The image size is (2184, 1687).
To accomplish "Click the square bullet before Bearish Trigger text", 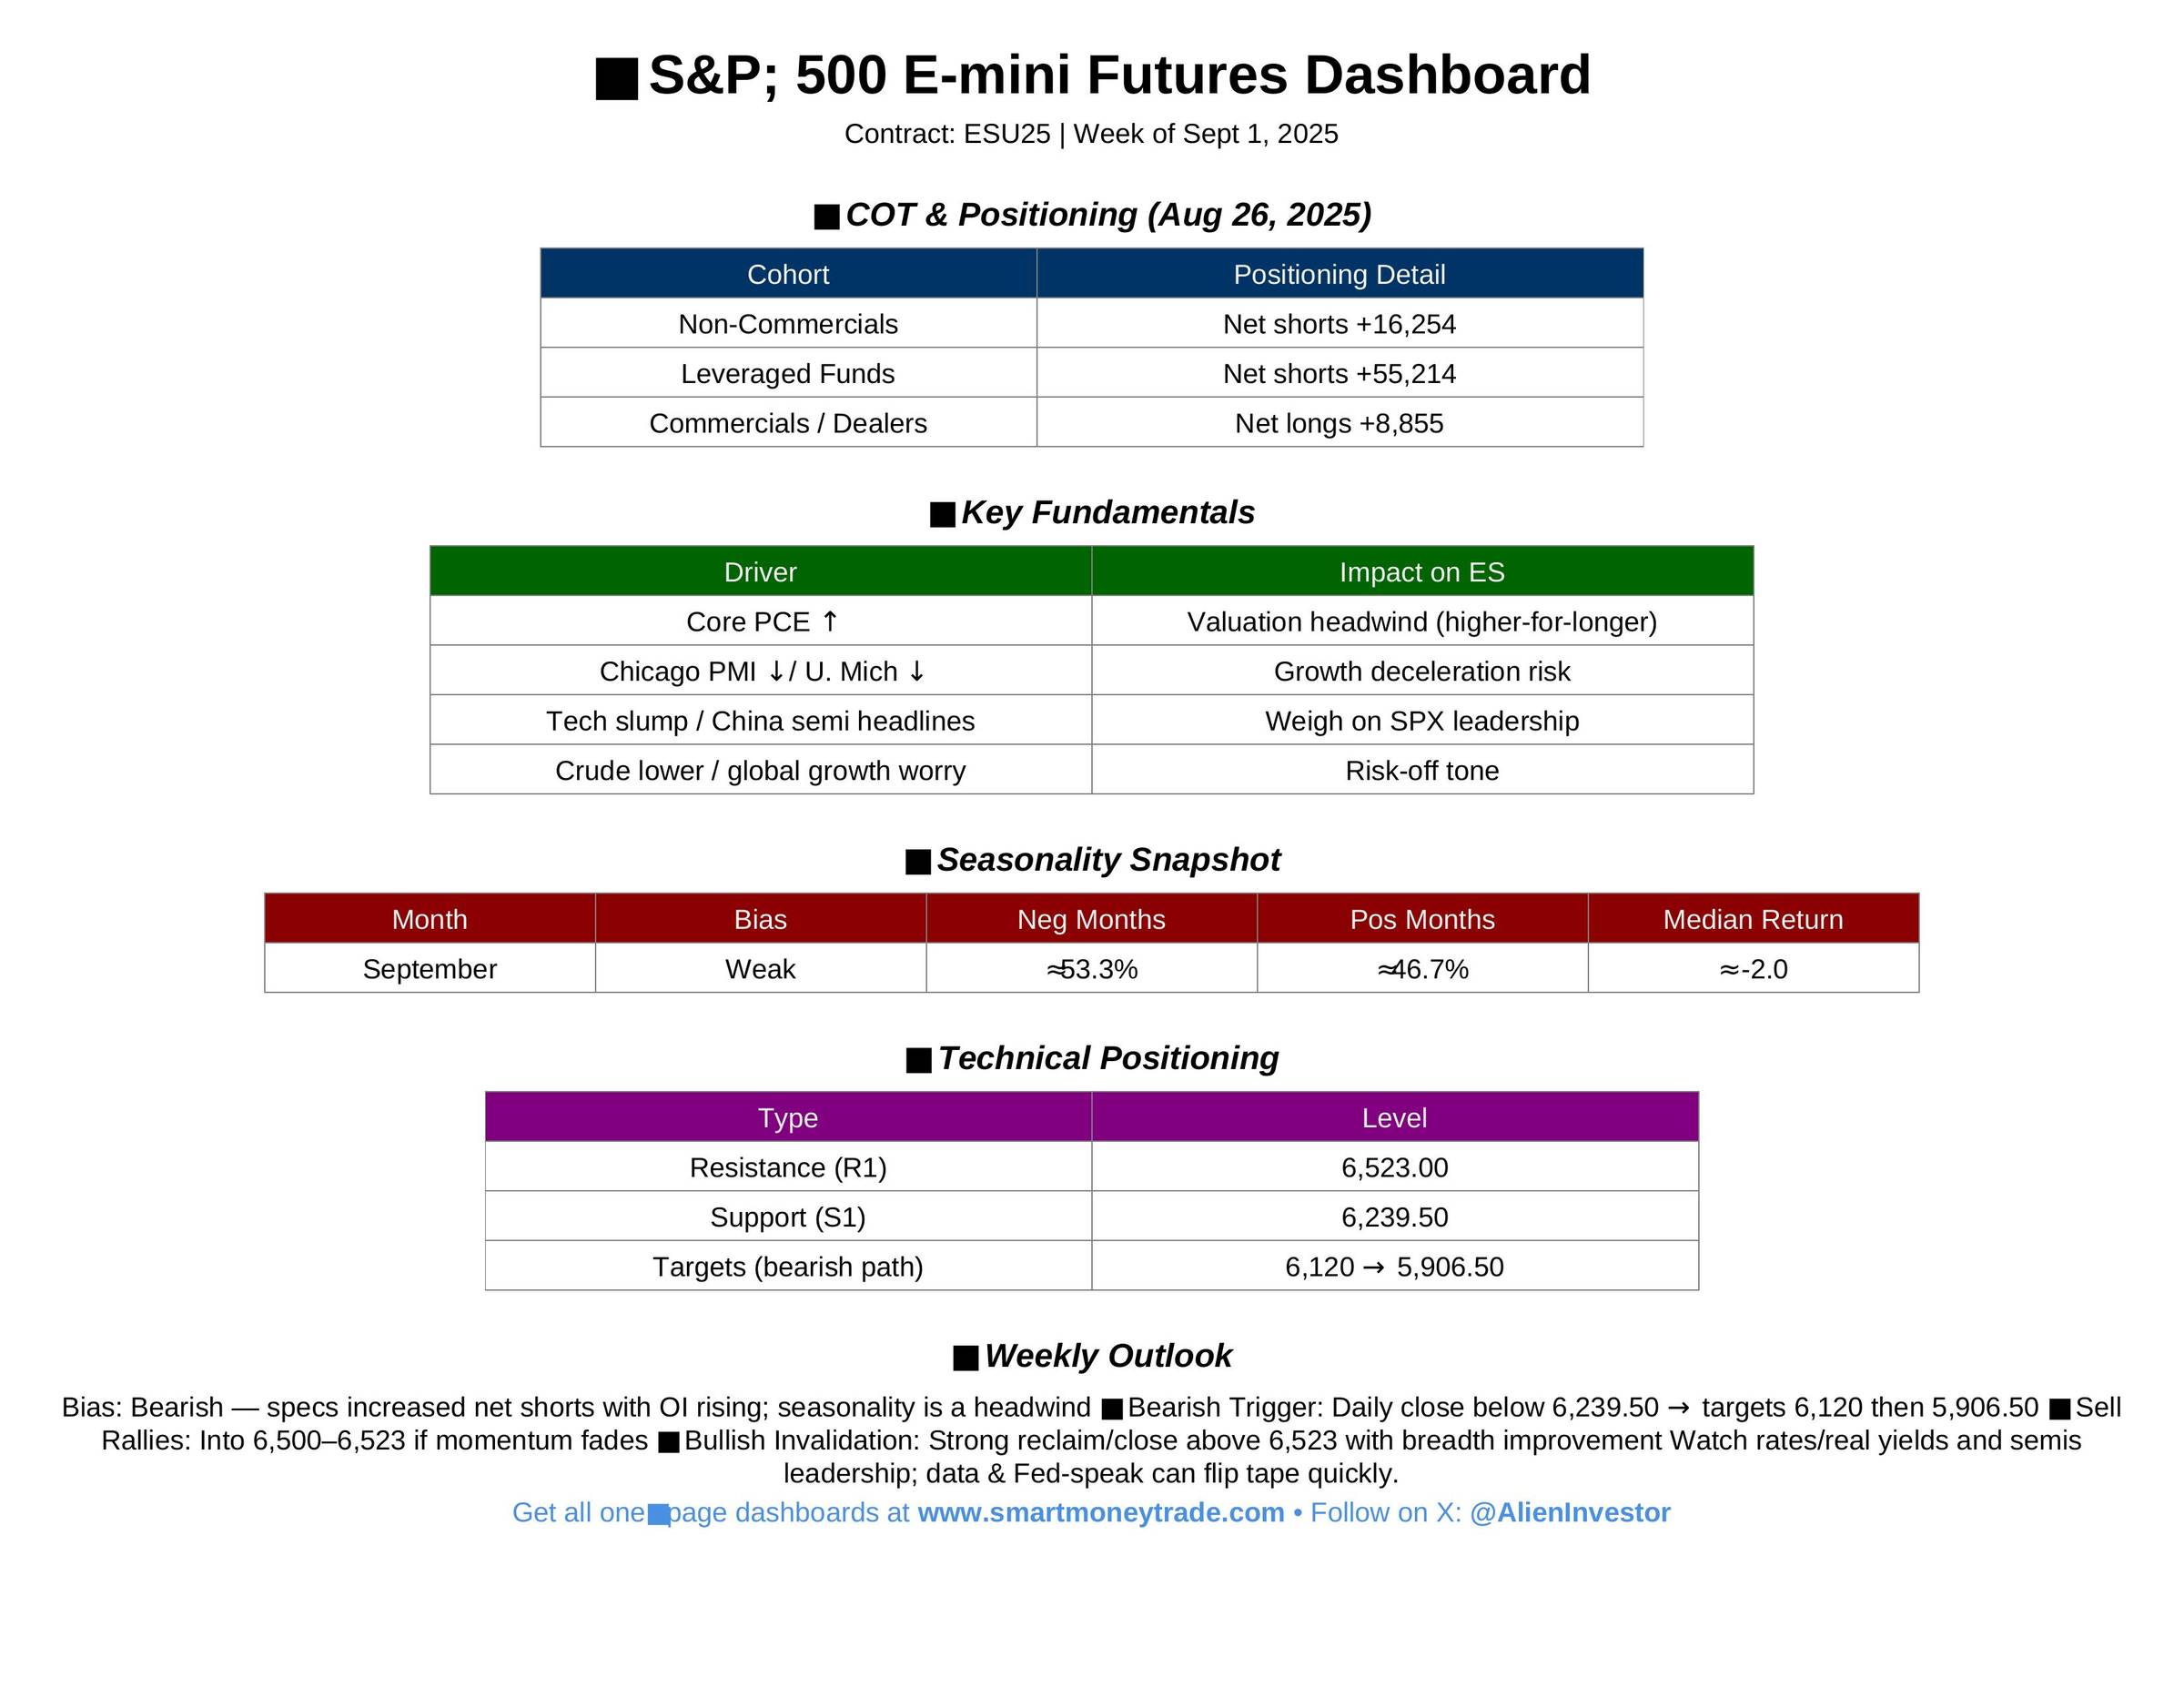I will (x=1111, y=1410).
